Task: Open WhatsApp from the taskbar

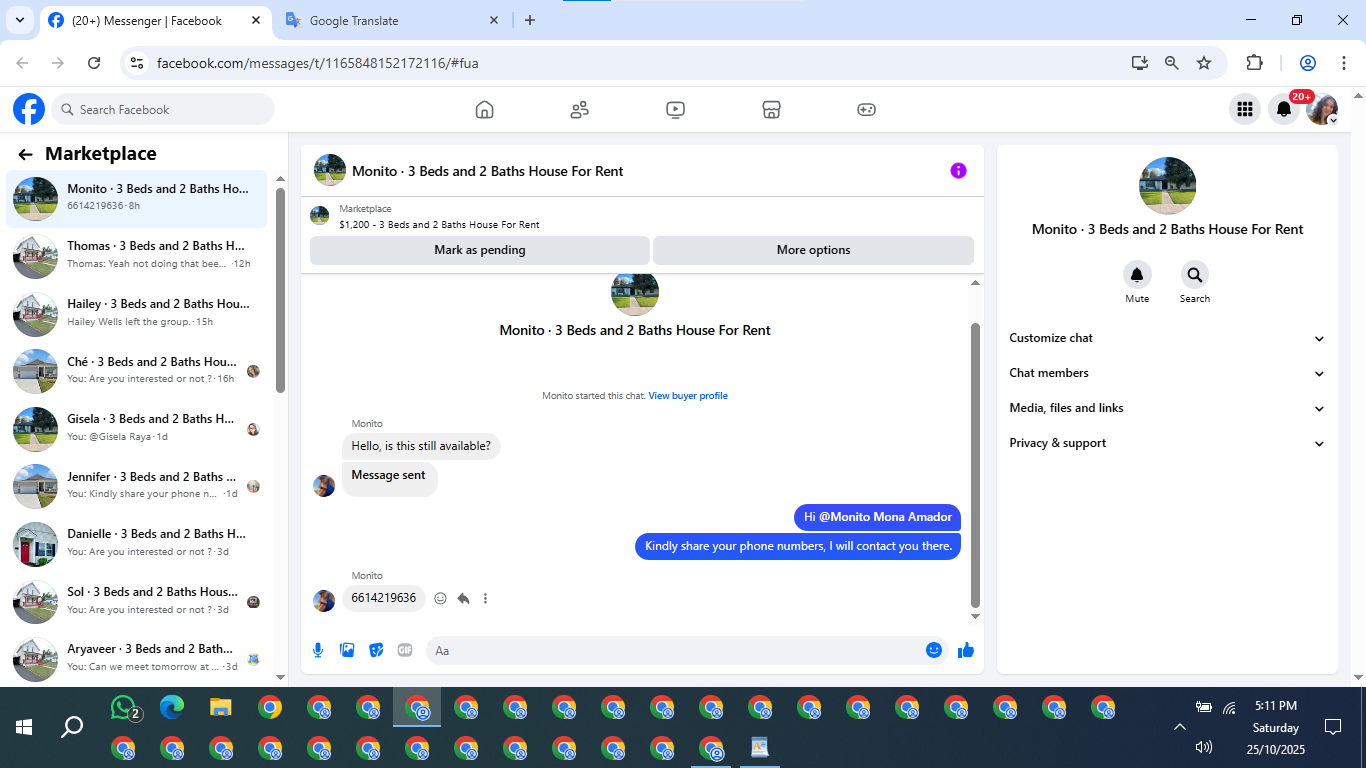Action: tap(124, 708)
